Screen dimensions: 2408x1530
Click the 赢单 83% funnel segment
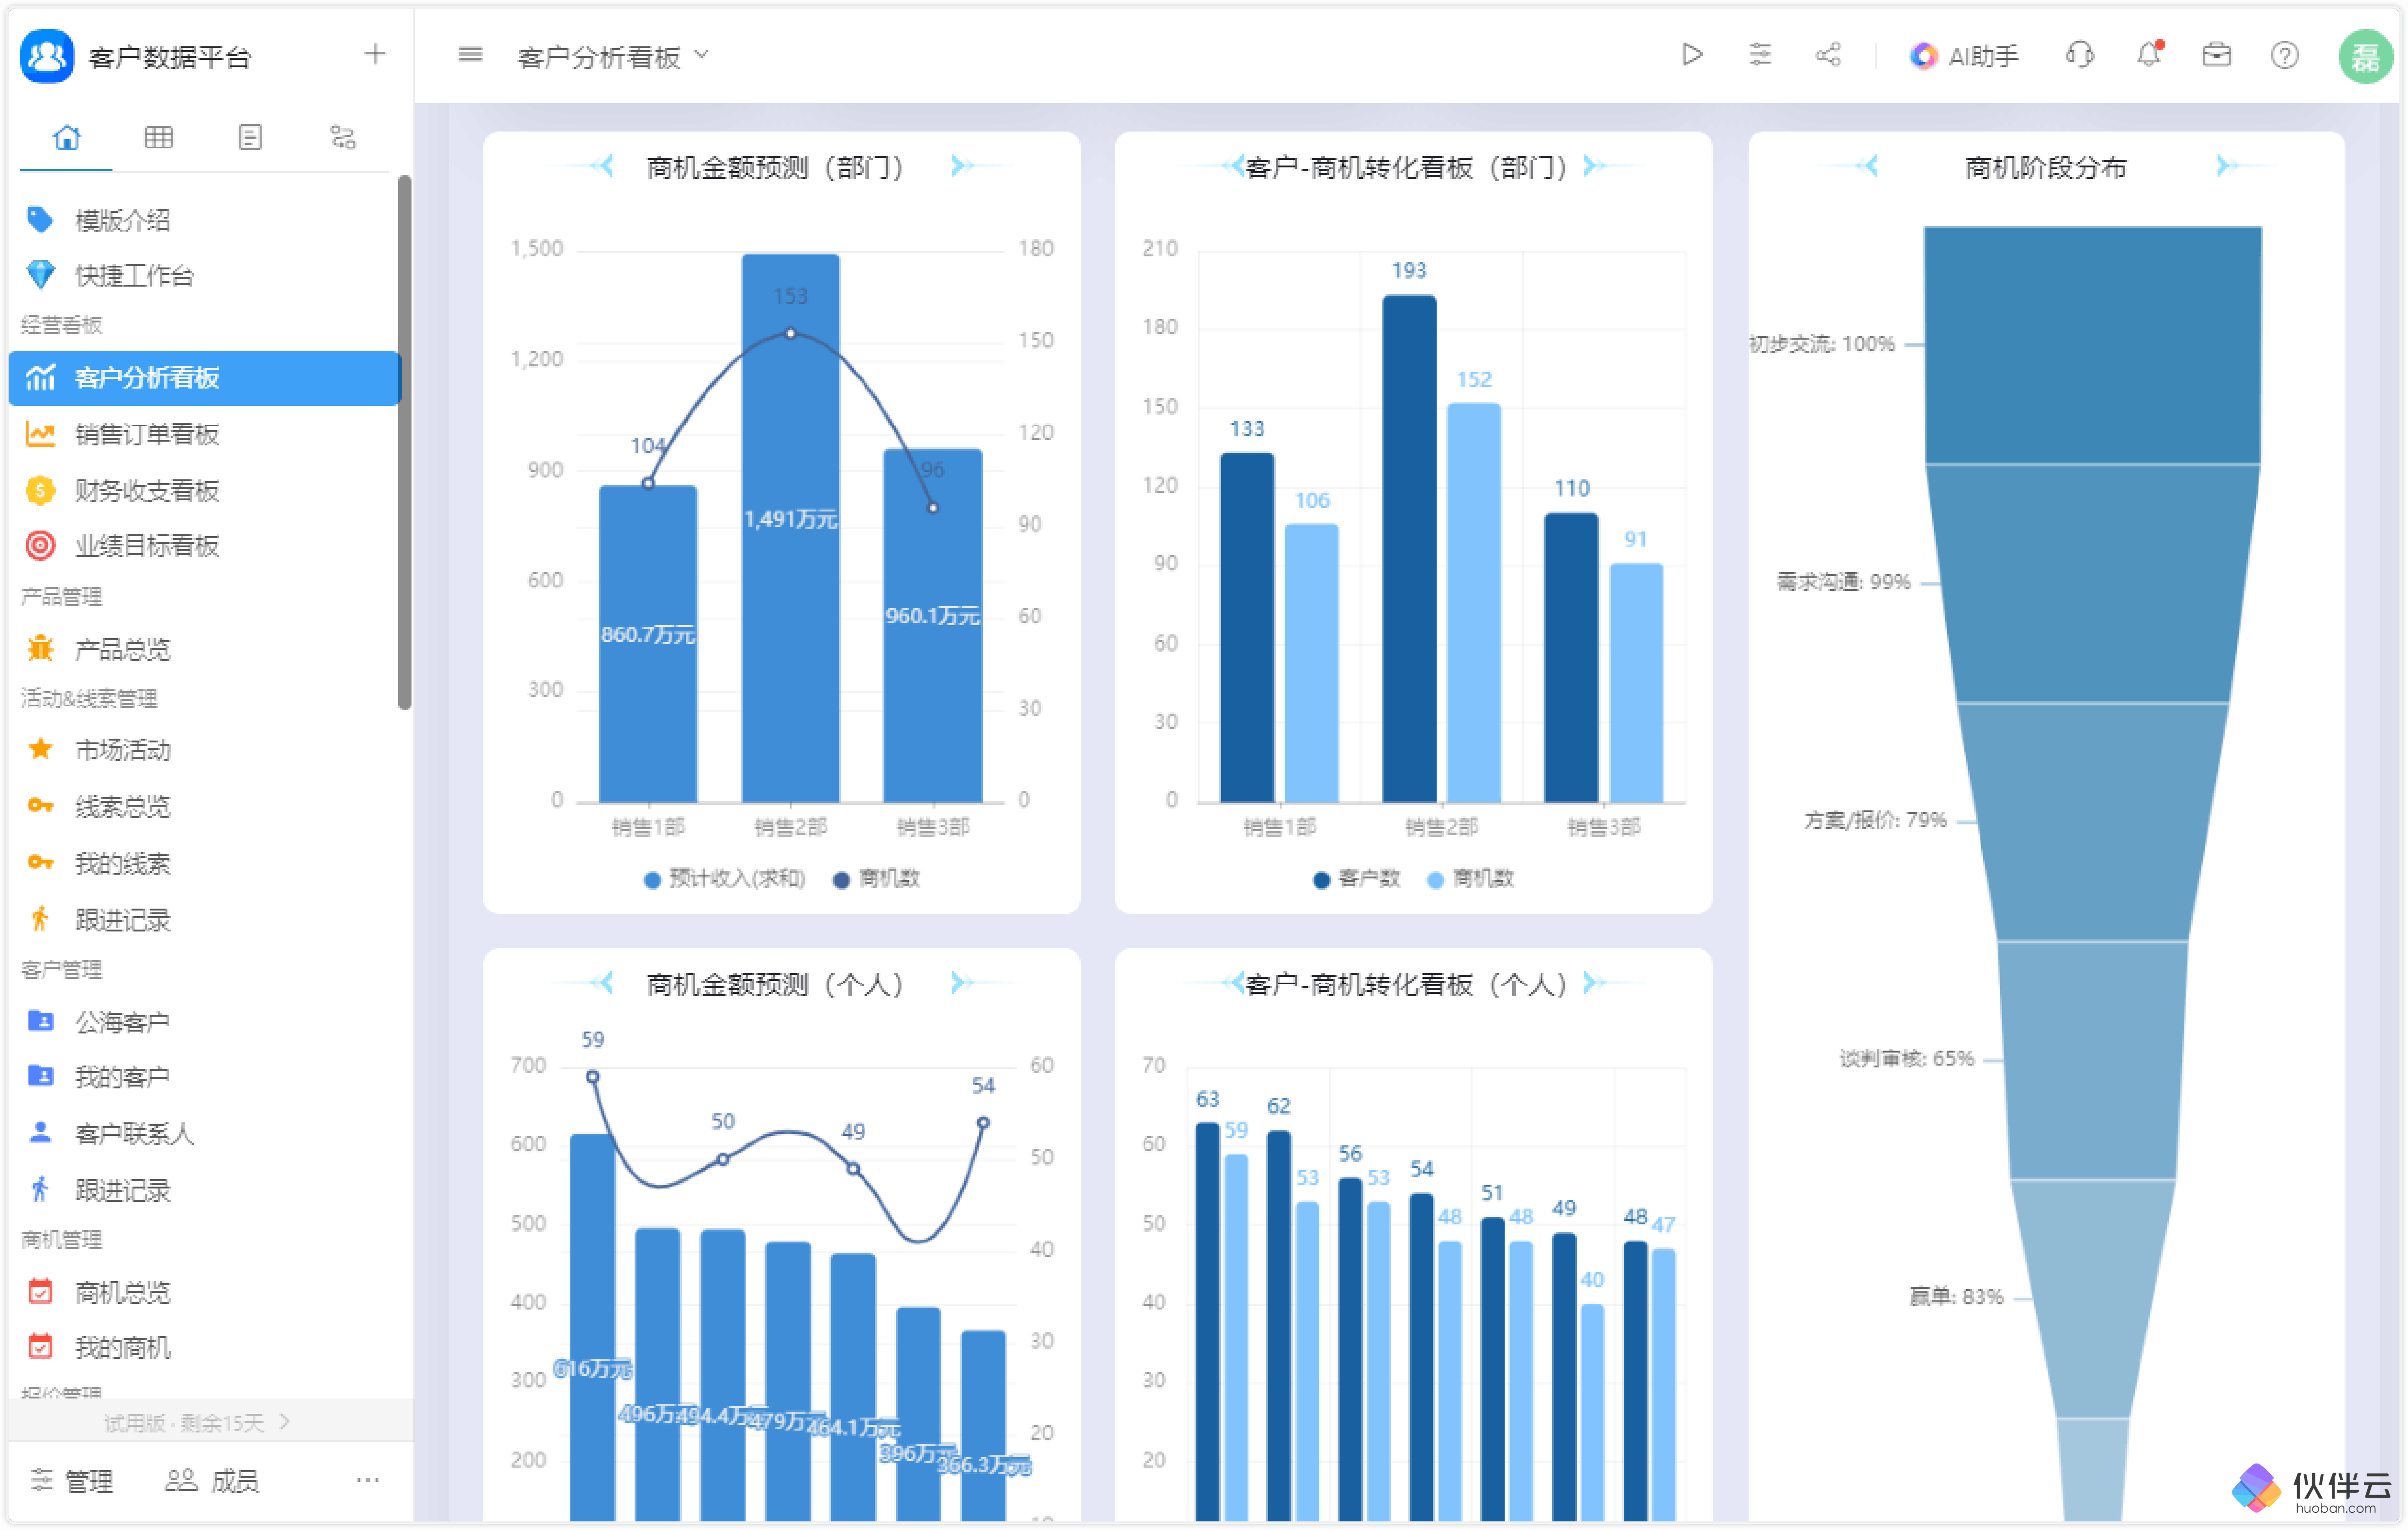2093,1299
